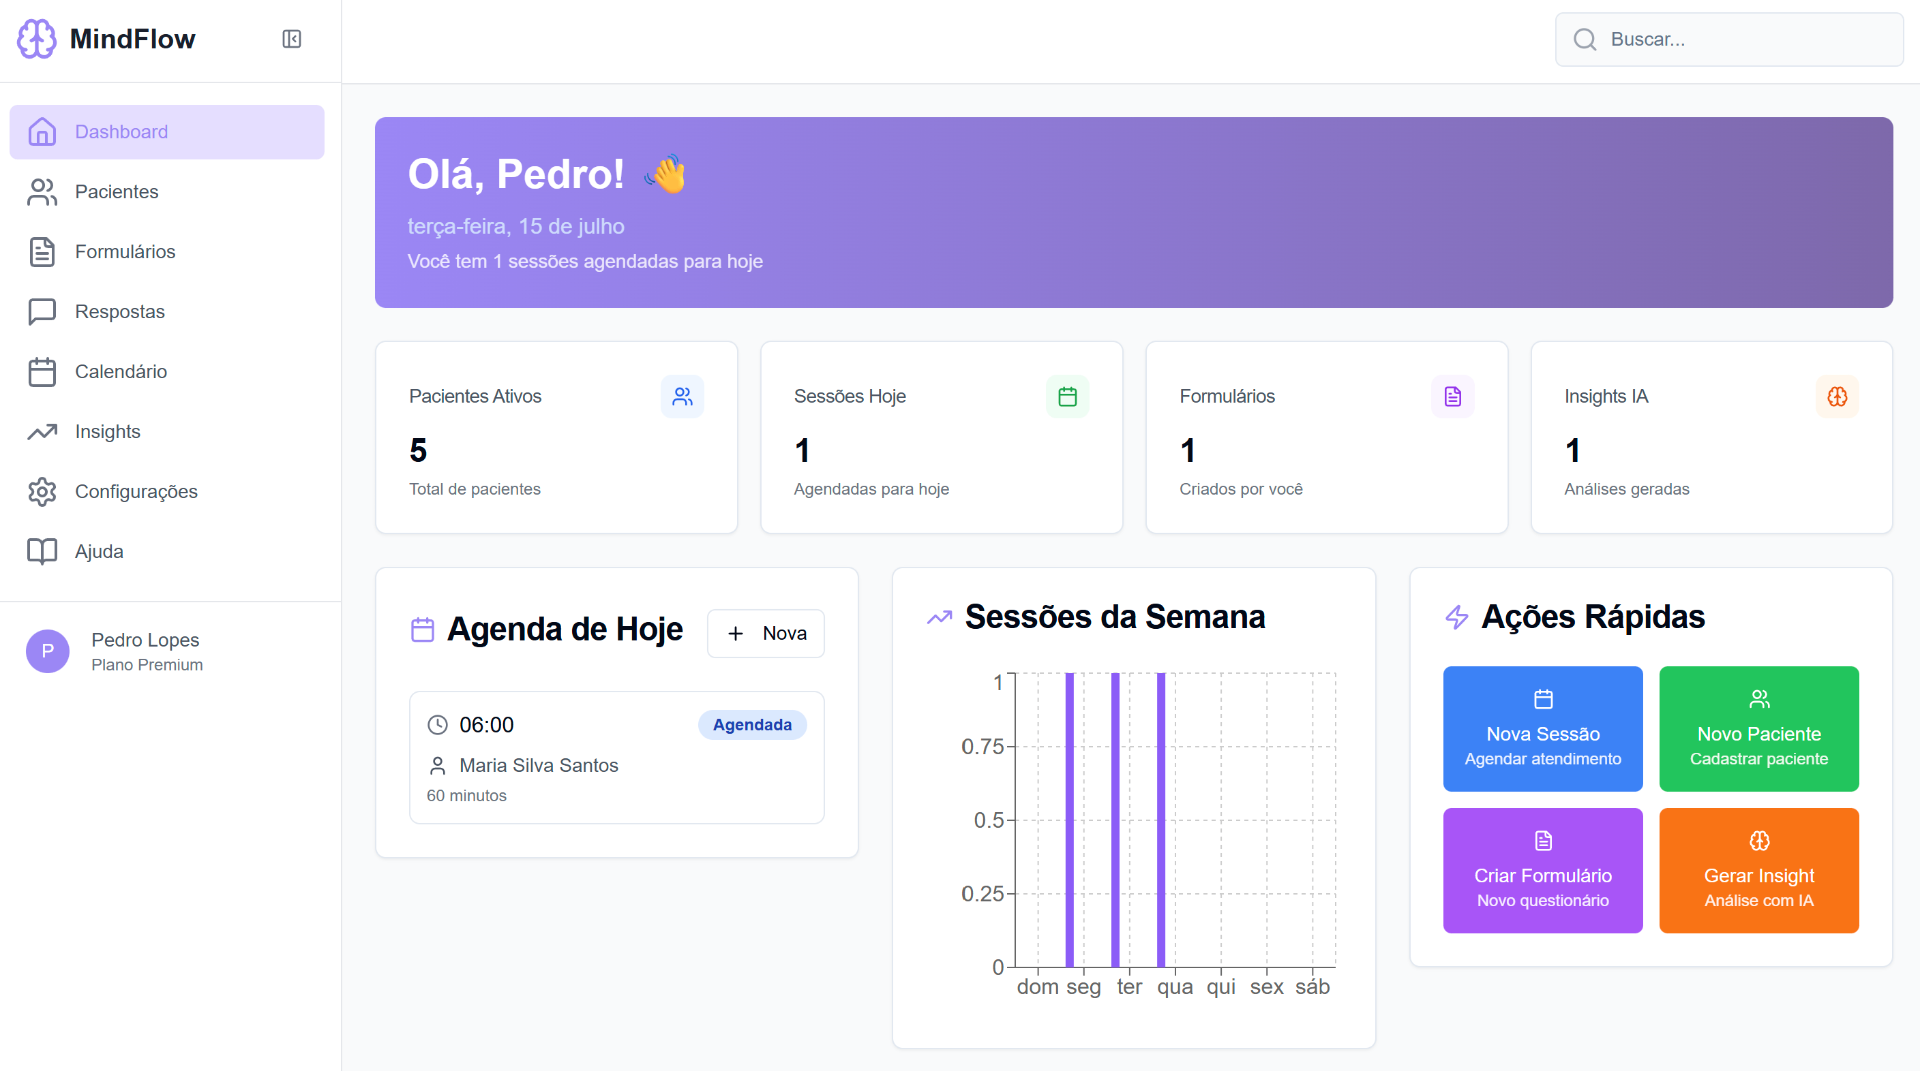Click the 'qua' bar in weekly chart

tap(1161, 820)
